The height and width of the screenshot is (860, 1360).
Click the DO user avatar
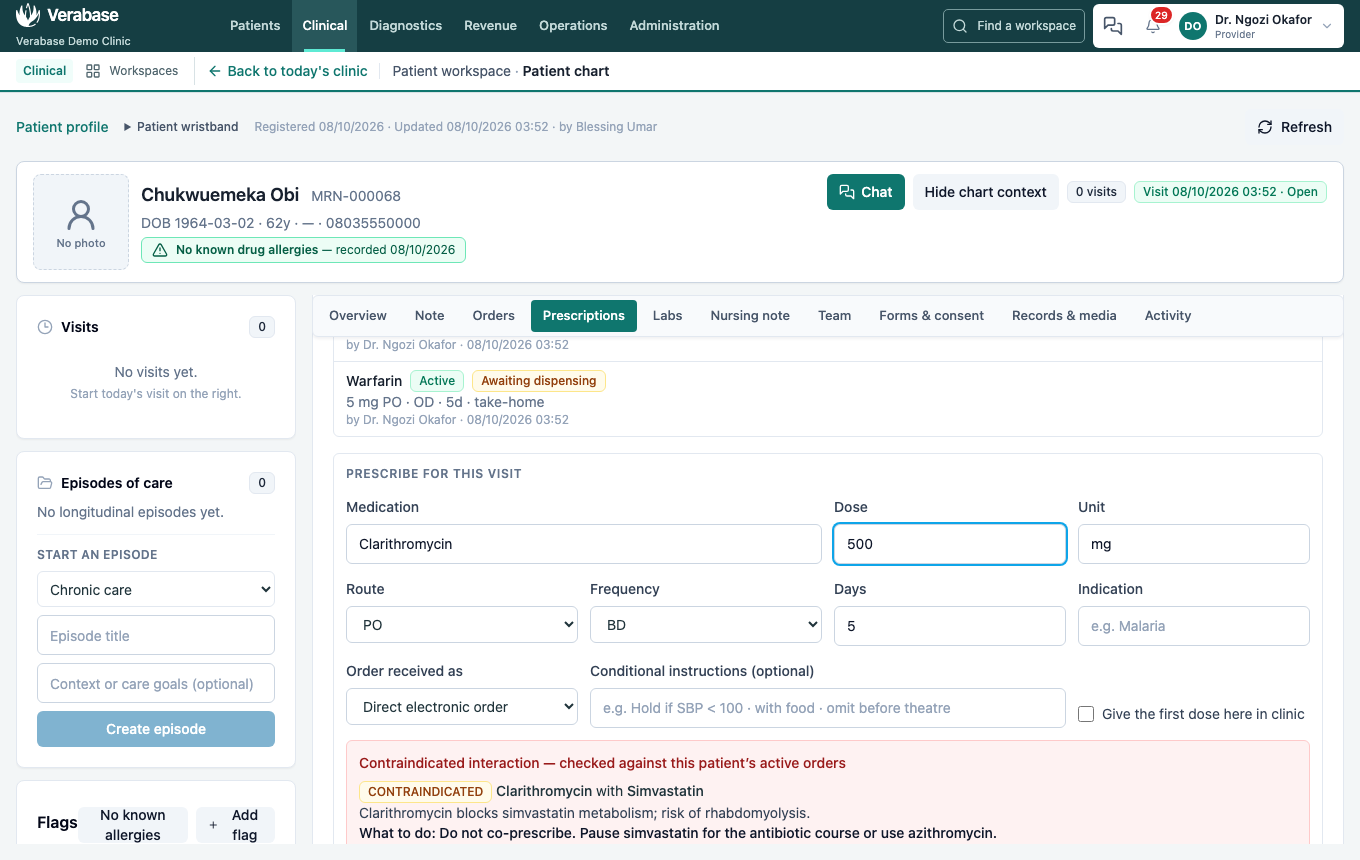(x=1193, y=26)
